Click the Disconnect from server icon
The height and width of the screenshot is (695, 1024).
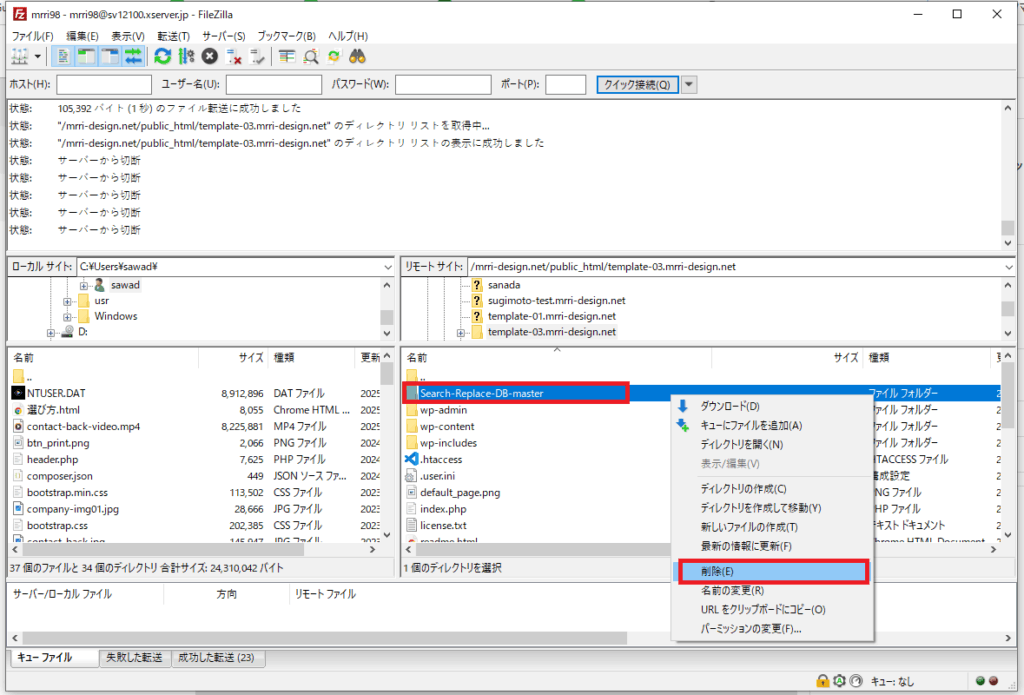(234, 56)
